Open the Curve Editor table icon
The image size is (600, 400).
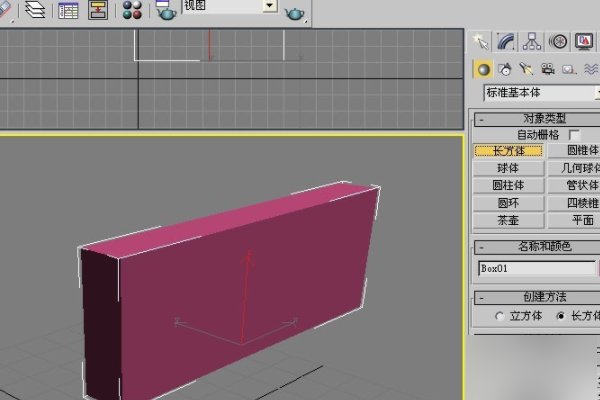68,10
